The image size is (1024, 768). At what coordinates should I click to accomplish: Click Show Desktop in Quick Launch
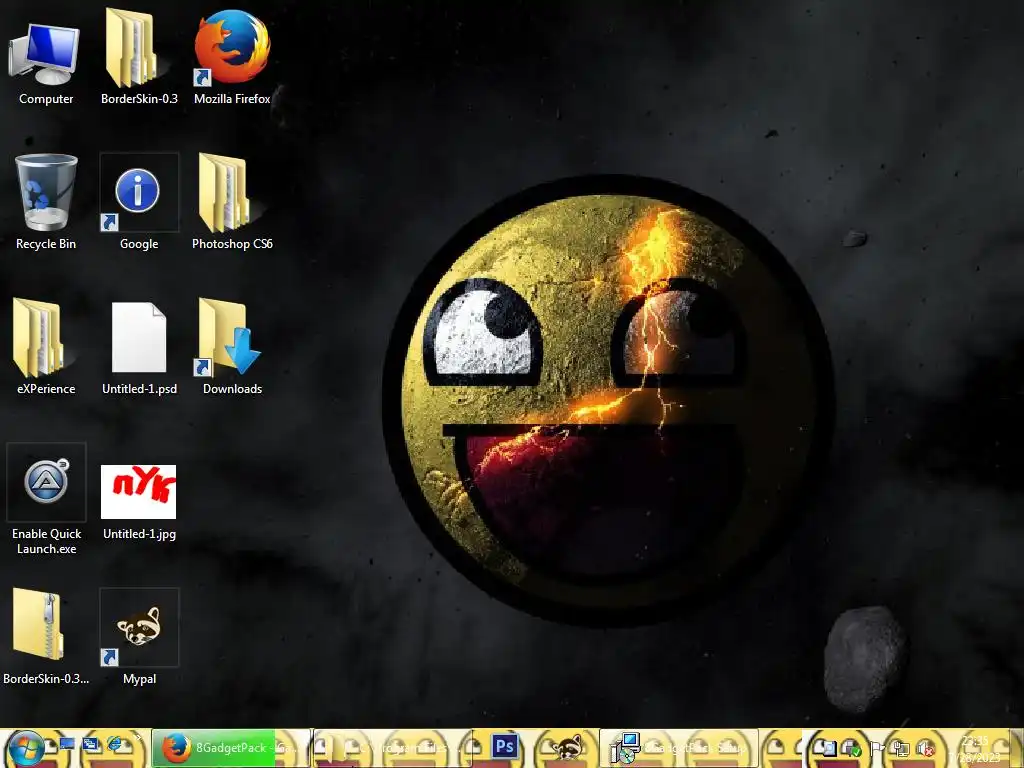[67, 744]
